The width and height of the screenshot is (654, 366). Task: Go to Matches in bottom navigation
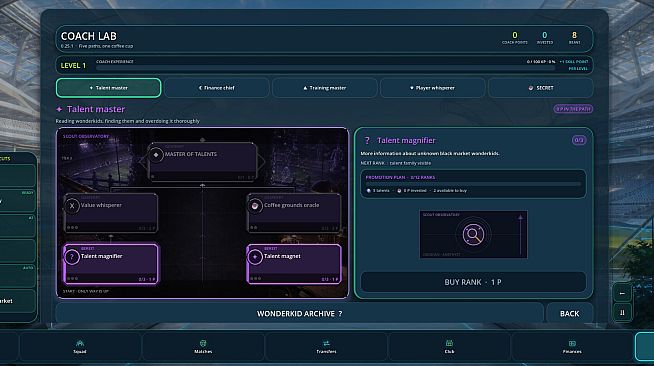pyautogui.click(x=203, y=346)
